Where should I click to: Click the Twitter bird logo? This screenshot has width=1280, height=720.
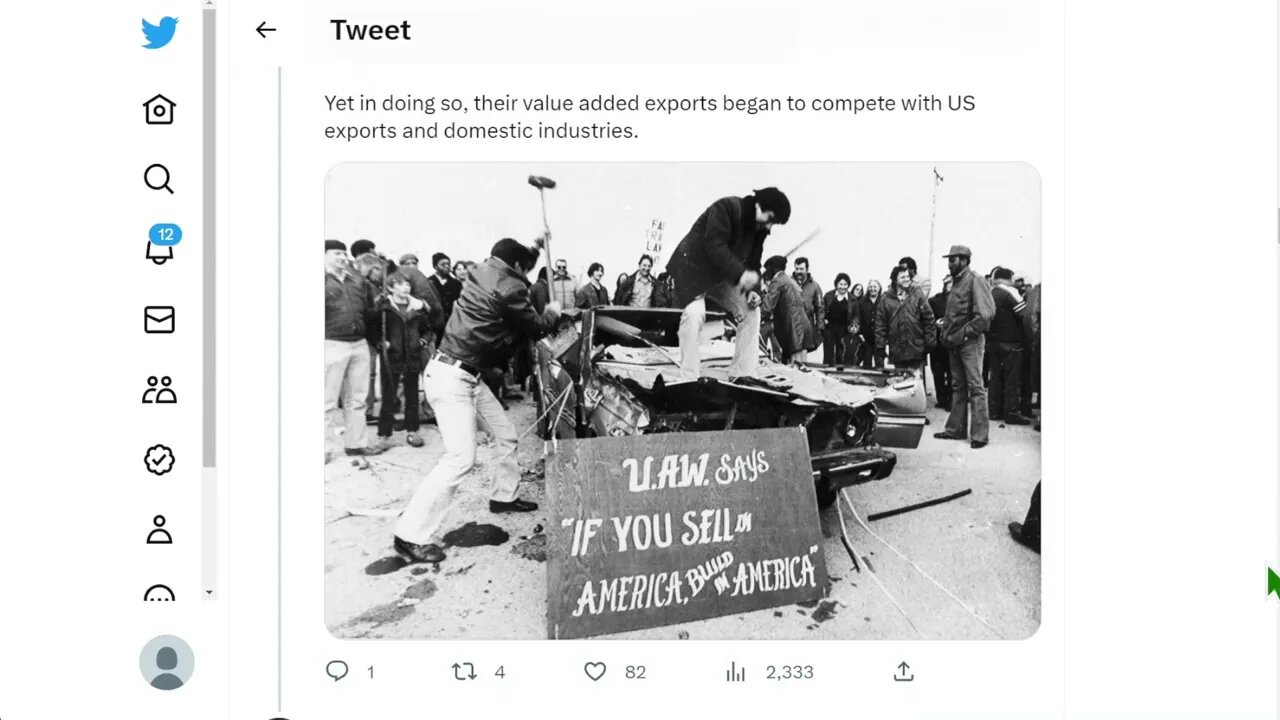(160, 33)
